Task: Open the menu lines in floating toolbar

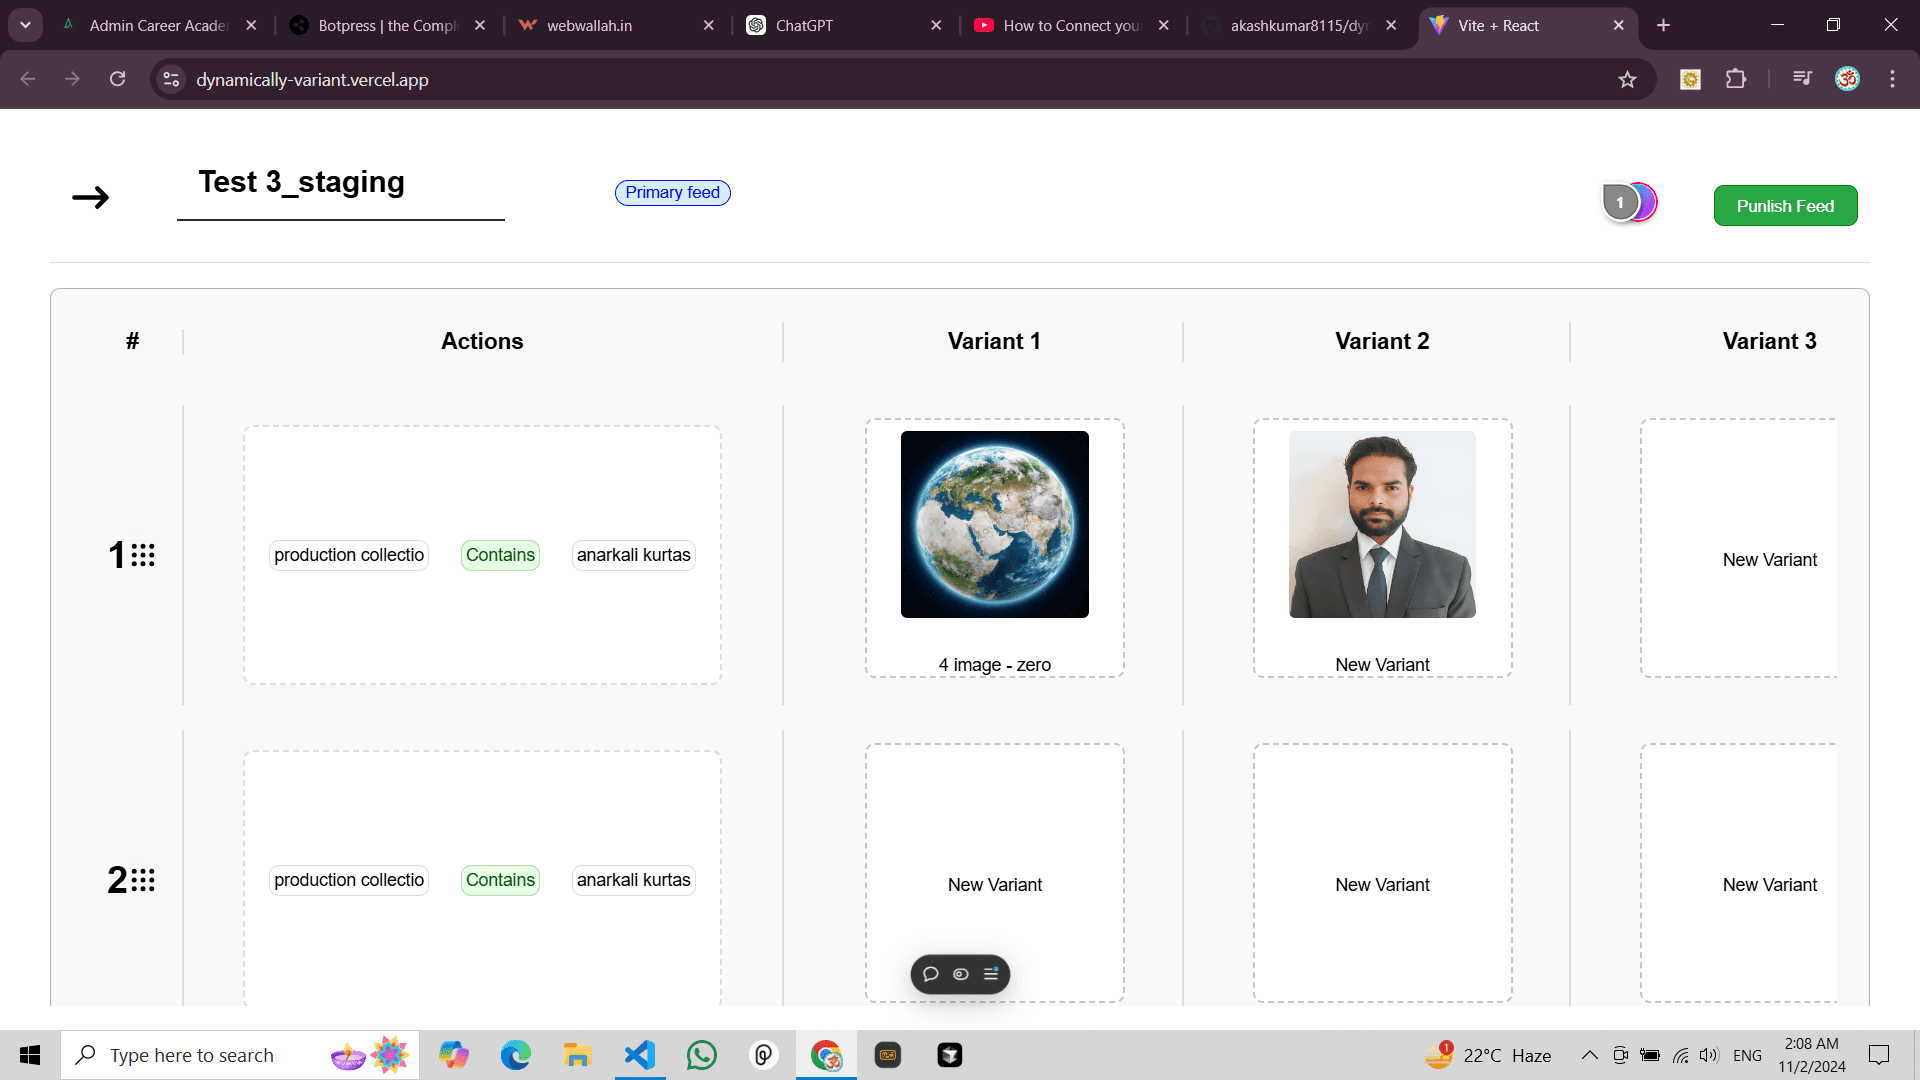Action: point(991,974)
